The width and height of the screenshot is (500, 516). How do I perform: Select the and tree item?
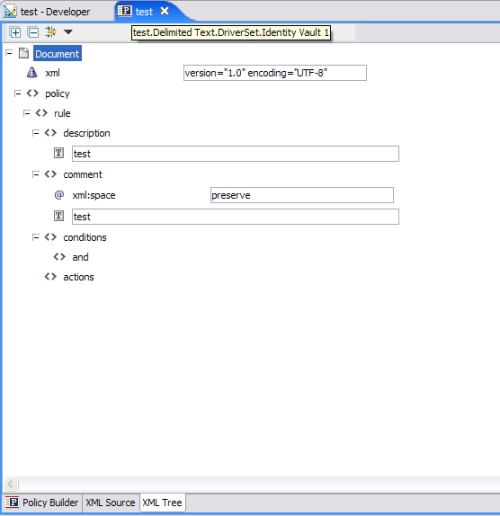tap(80, 257)
